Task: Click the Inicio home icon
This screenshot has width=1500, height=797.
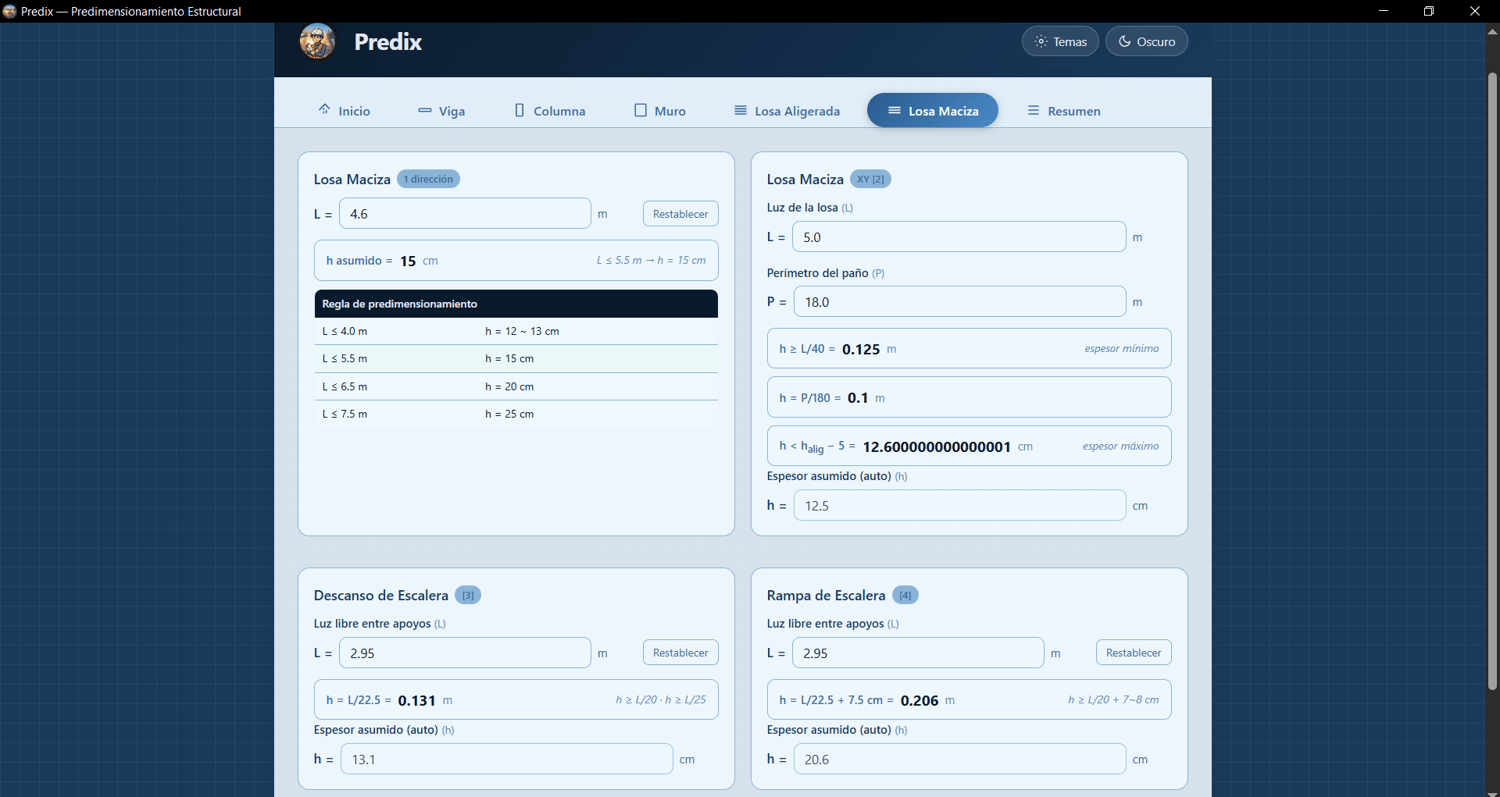Action: pyautogui.click(x=324, y=109)
